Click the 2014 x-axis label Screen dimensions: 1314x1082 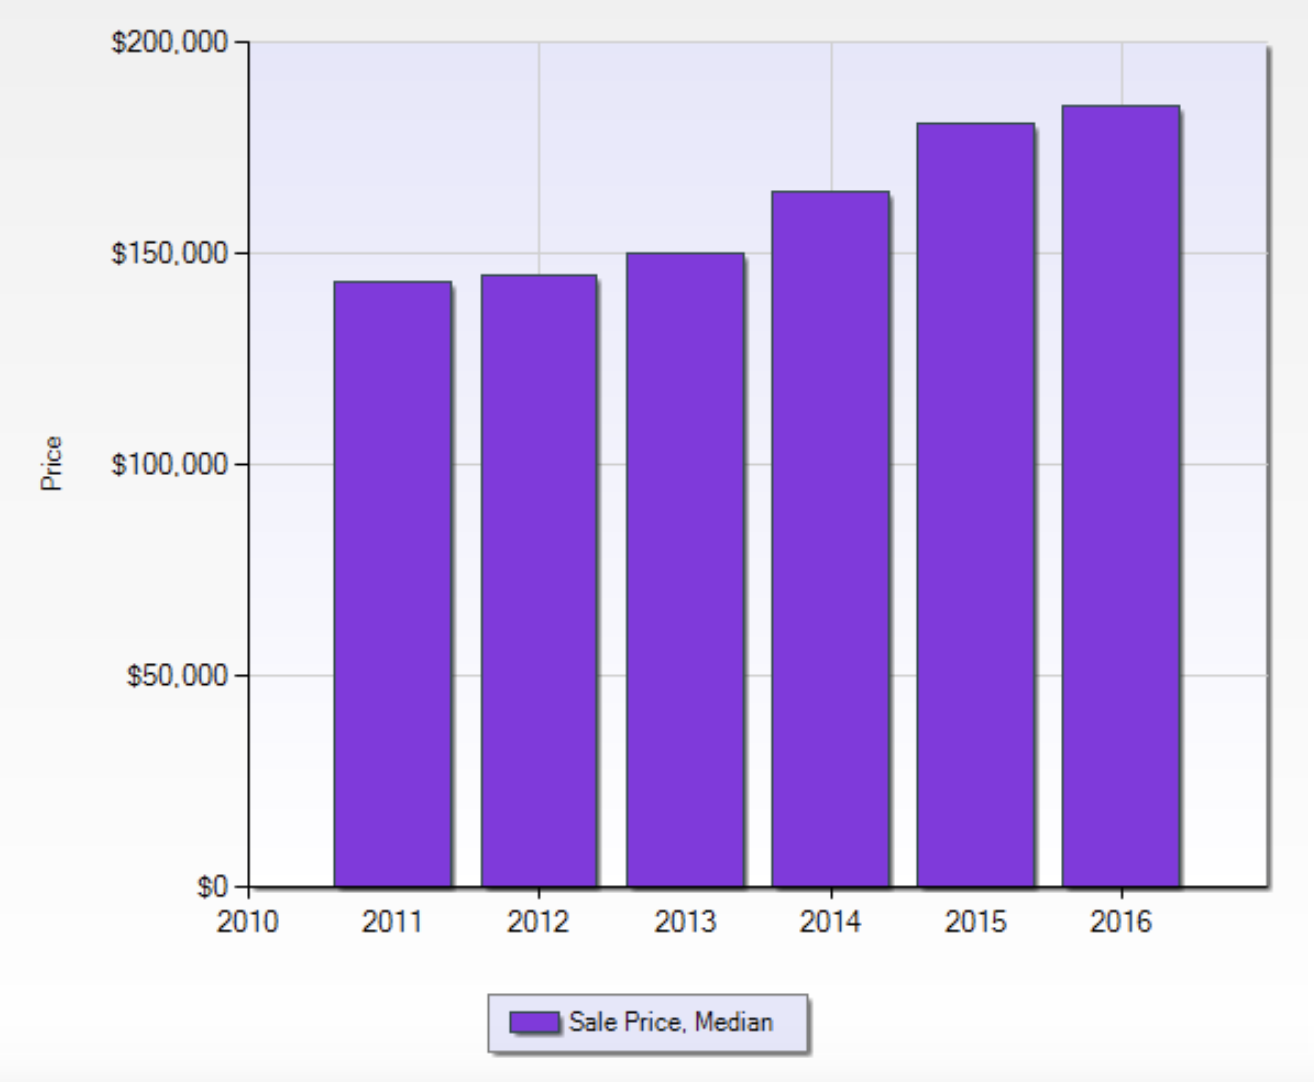click(x=830, y=921)
